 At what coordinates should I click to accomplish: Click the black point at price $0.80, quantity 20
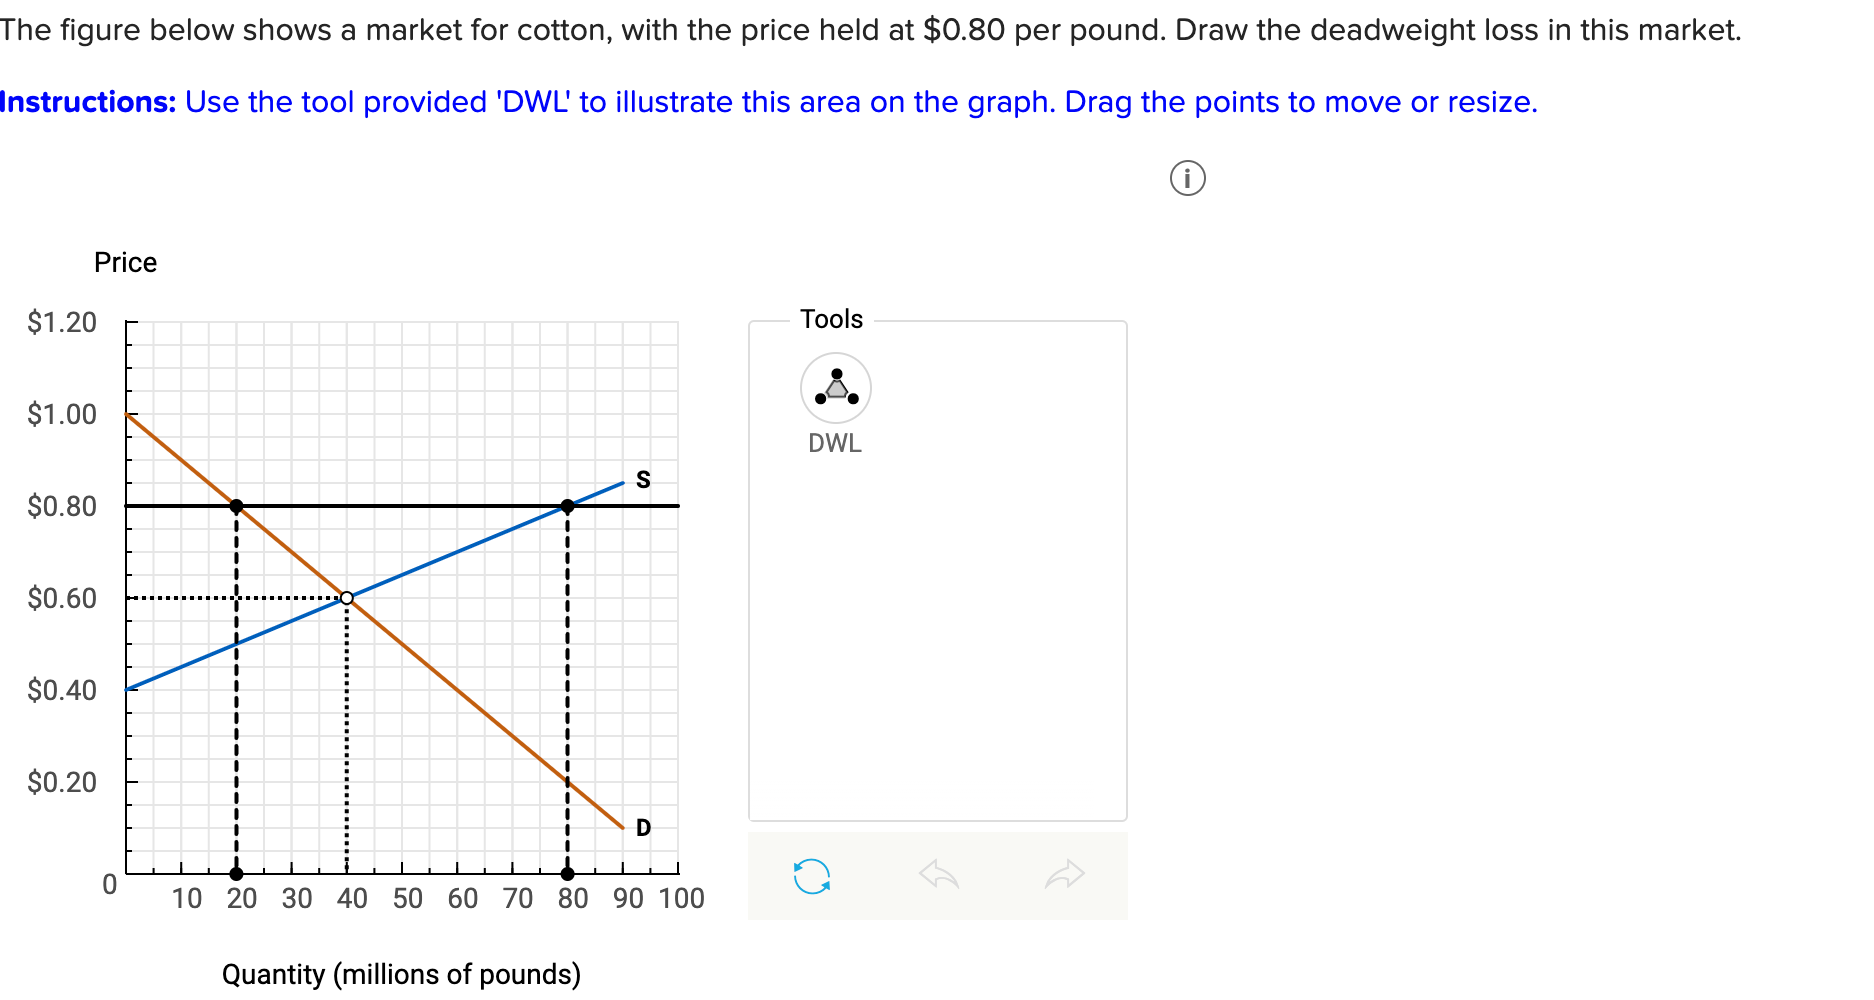236,506
